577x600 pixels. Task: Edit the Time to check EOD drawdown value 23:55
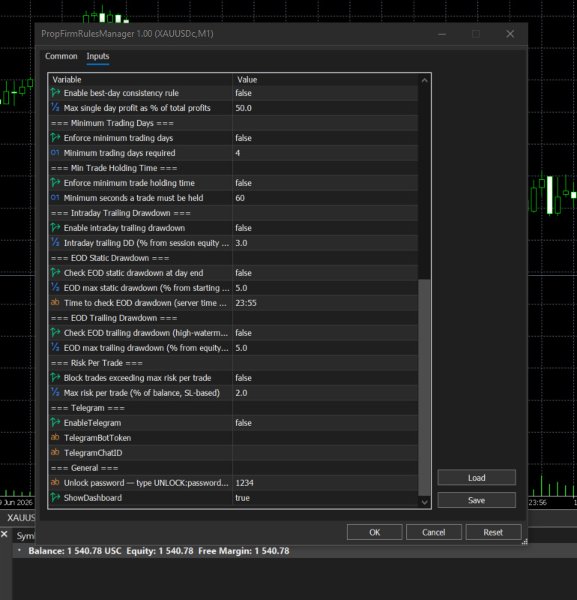pyautogui.click(x=325, y=303)
